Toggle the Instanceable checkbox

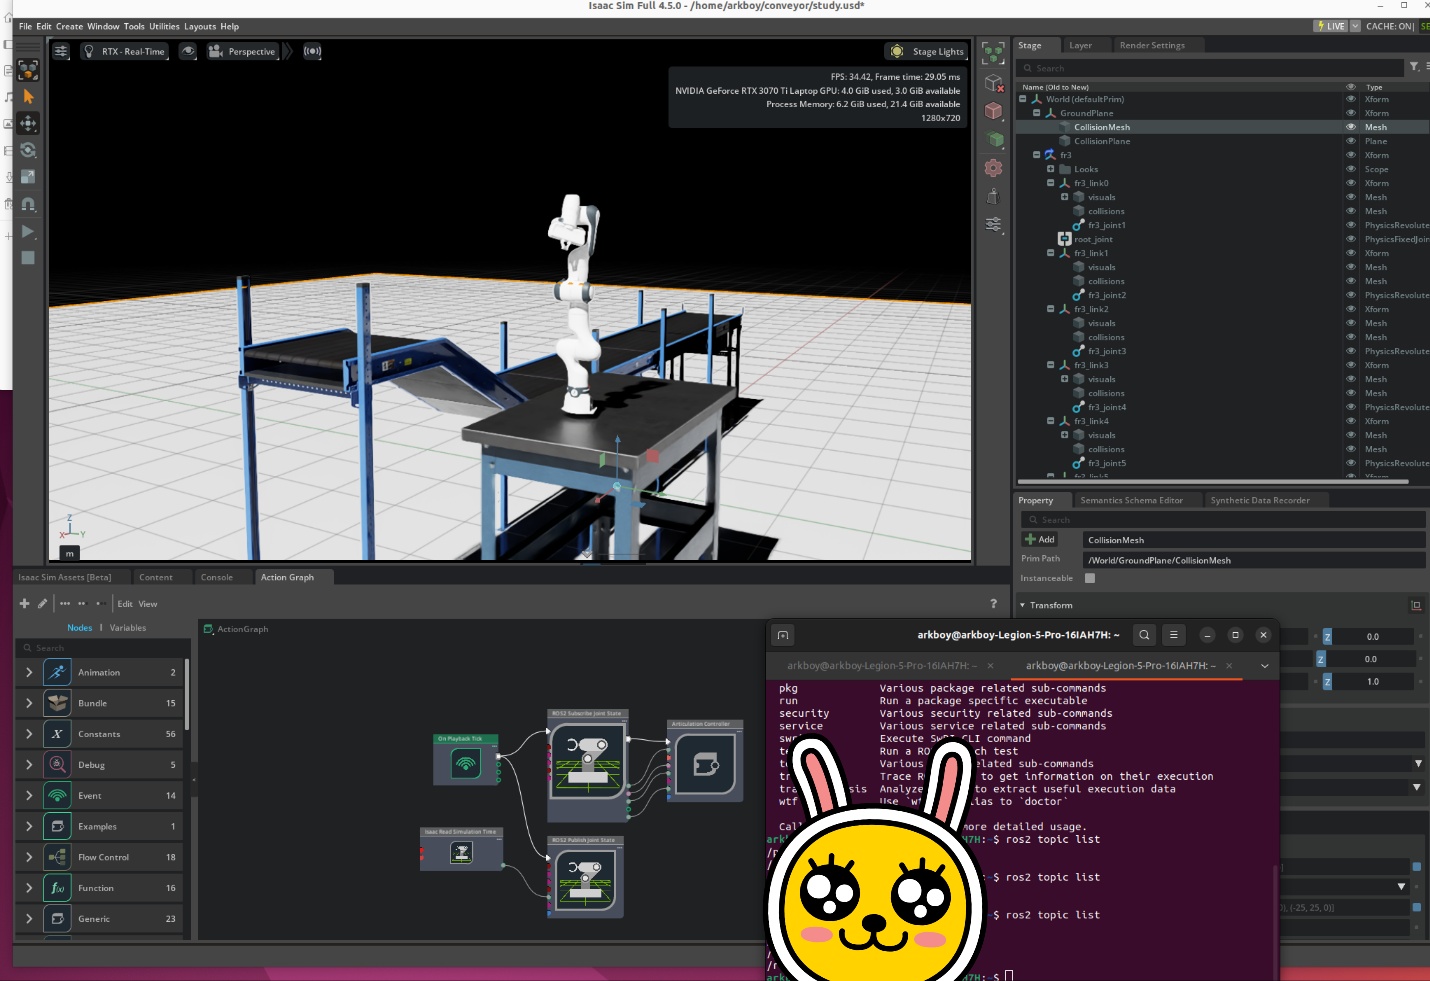coord(1090,578)
